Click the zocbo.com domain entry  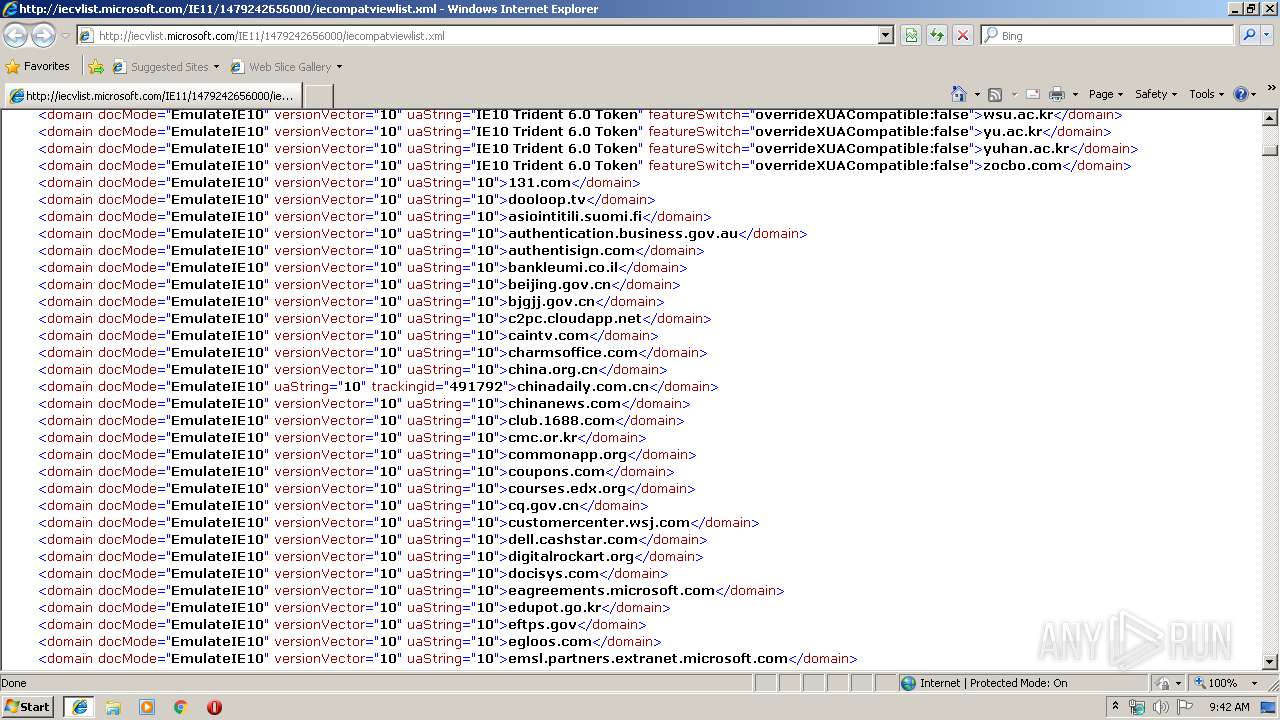[x=1022, y=165]
